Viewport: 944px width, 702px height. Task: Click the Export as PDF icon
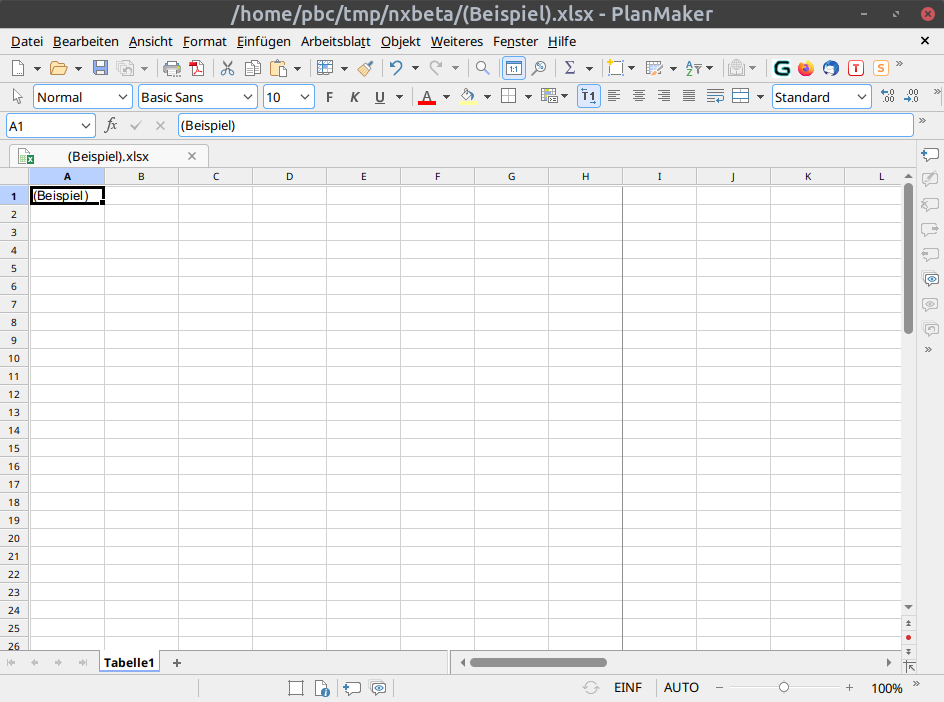pyautogui.click(x=197, y=68)
